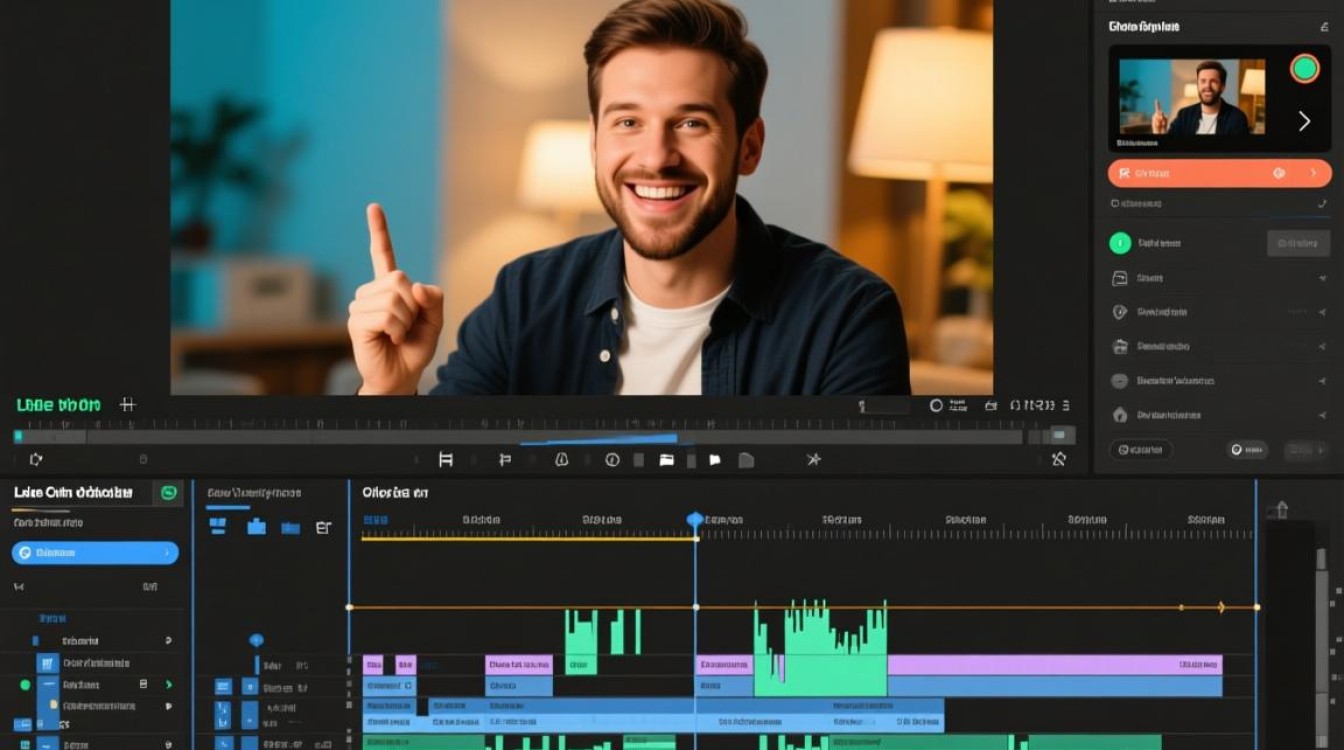1344x750 pixels.
Task: Click the blue pill button in the left panel
Action: point(95,552)
